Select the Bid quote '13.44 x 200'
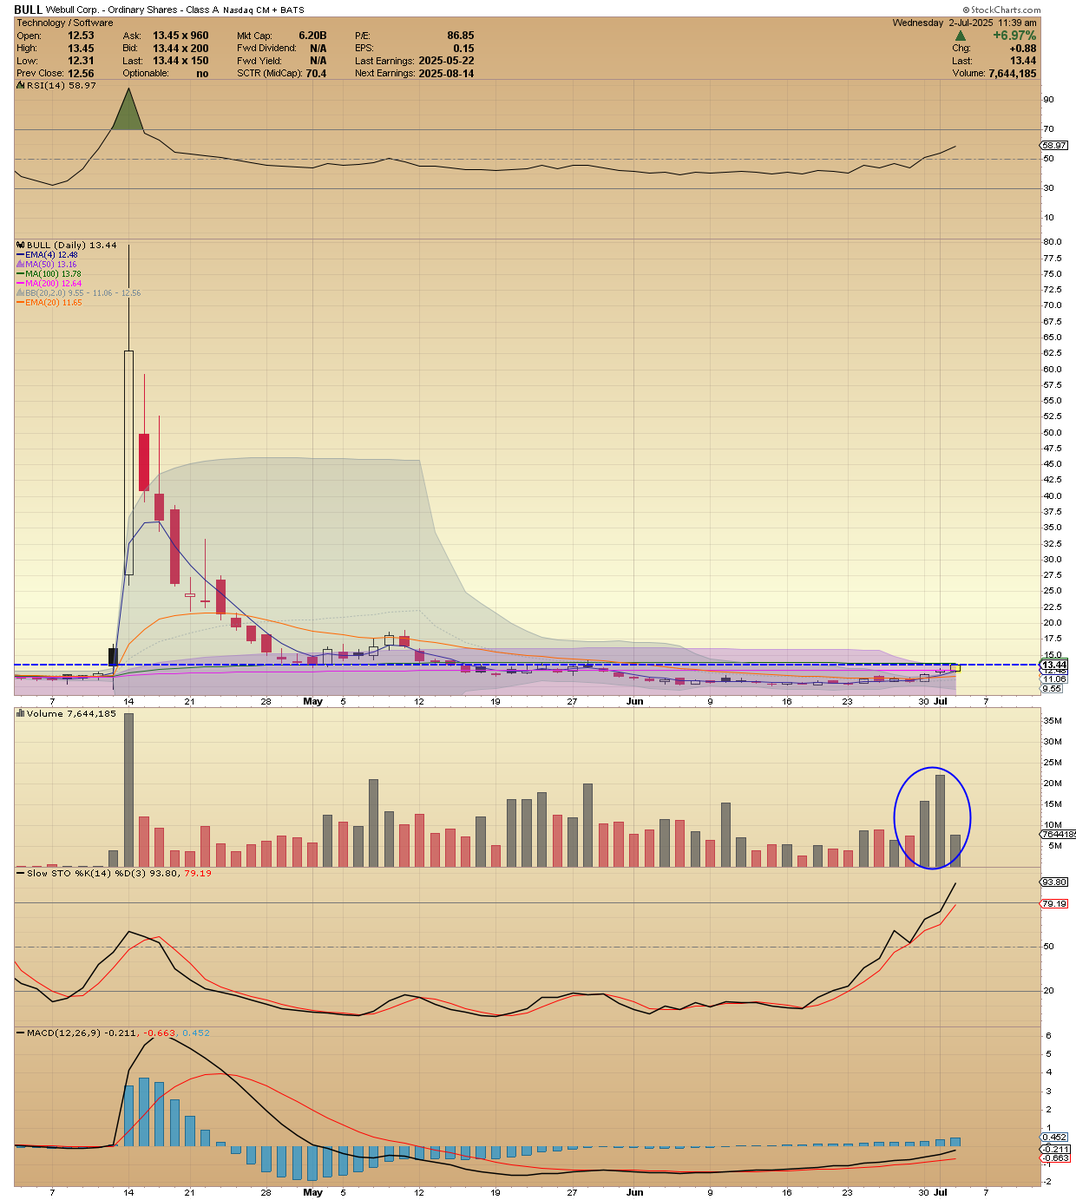 coord(180,48)
